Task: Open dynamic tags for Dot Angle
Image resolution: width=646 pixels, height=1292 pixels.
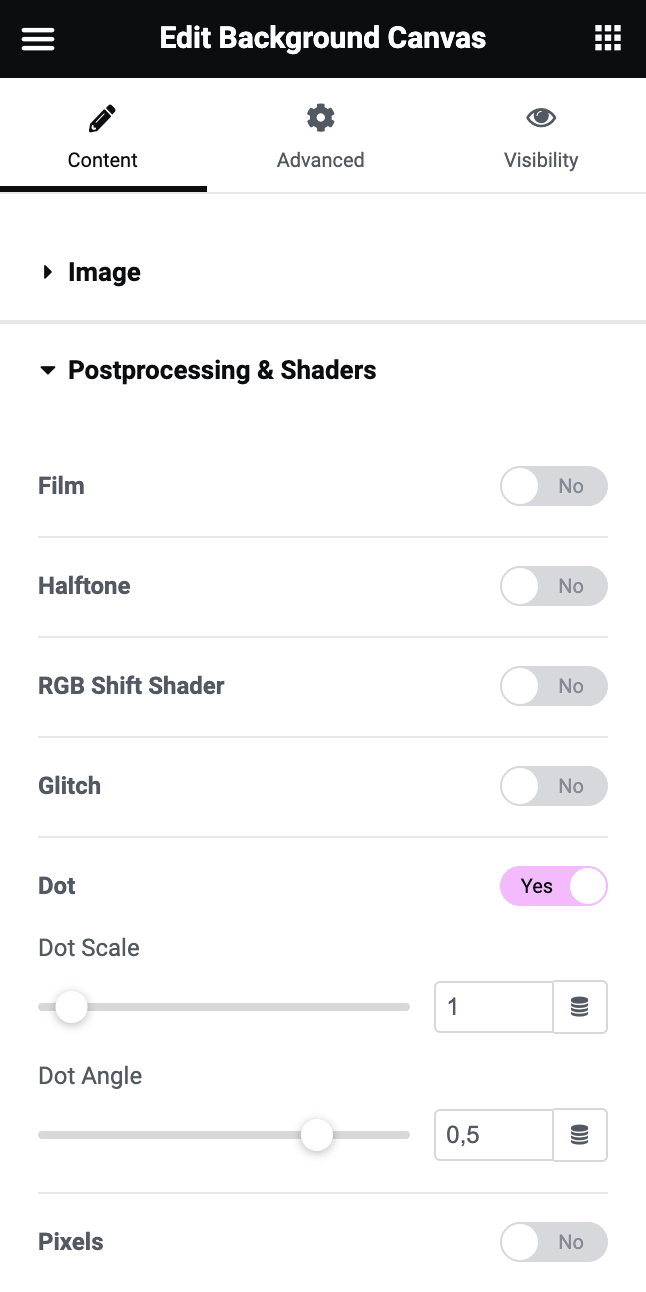Action: (580, 1135)
